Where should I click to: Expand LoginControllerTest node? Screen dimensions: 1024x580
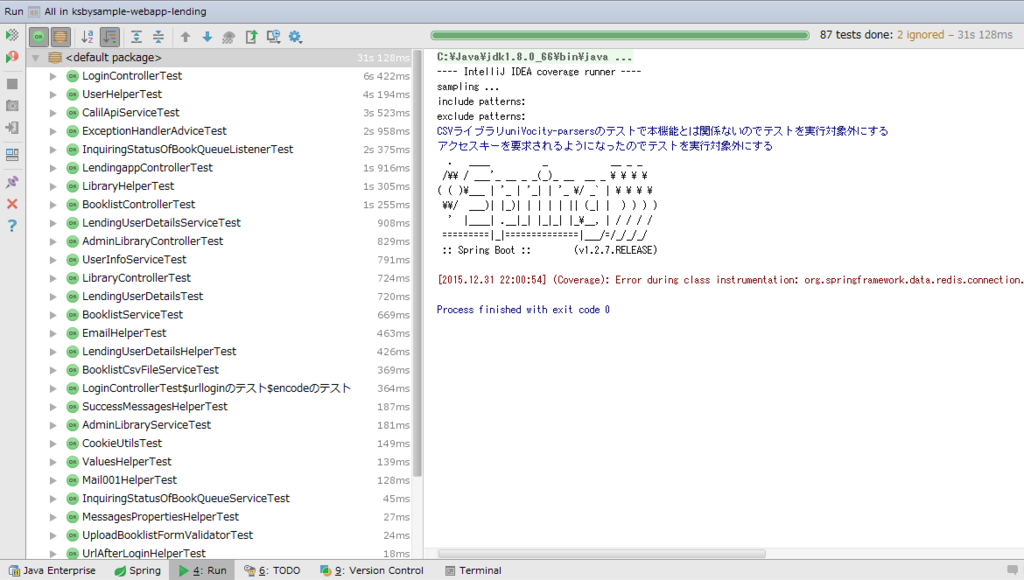click(53, 76)
